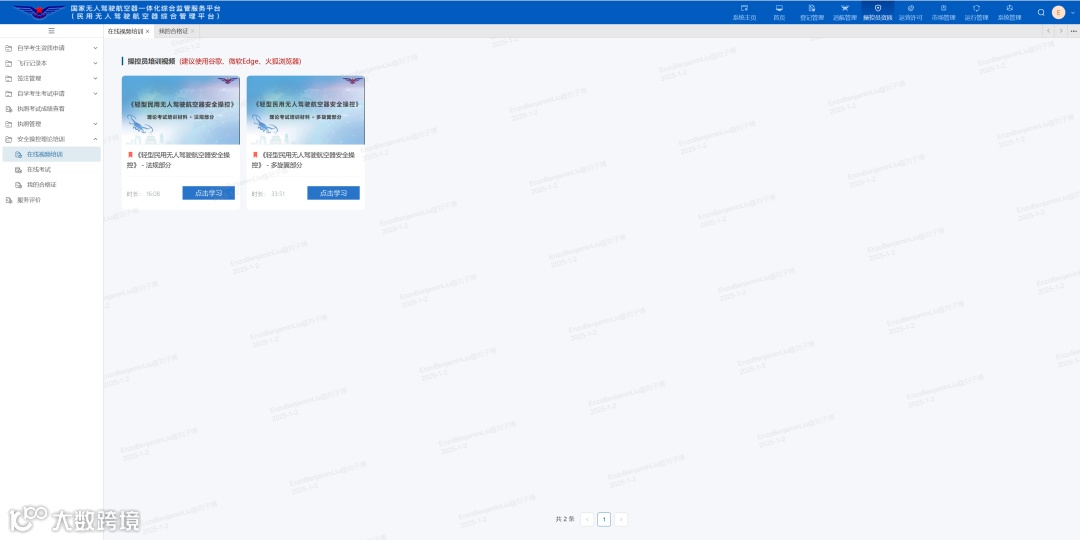Go to the previous pagination page
1080x540 pixels.
coord(587,519)
